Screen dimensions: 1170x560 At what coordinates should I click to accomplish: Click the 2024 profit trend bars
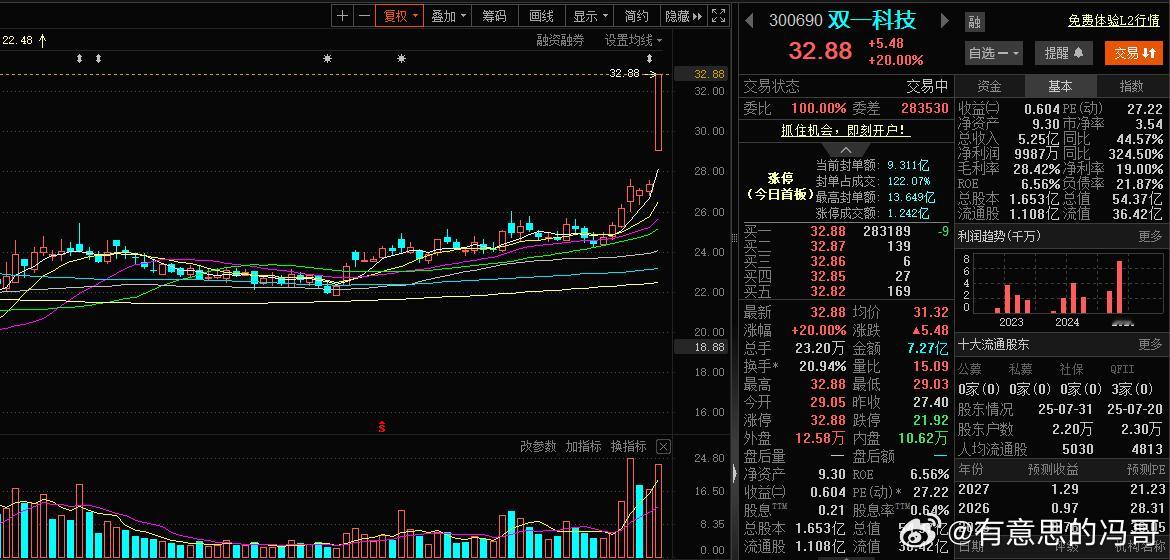[x=1067, y=298]
